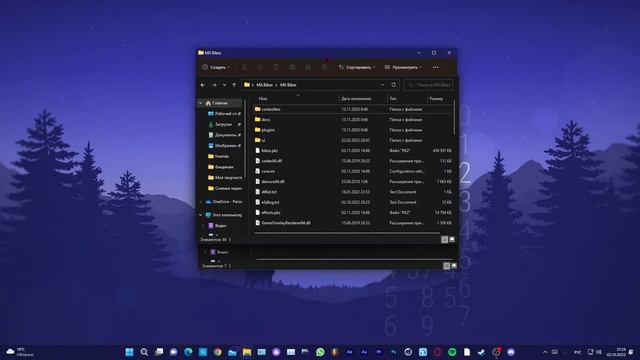Go back with the left arrow button

click(203, 85)
